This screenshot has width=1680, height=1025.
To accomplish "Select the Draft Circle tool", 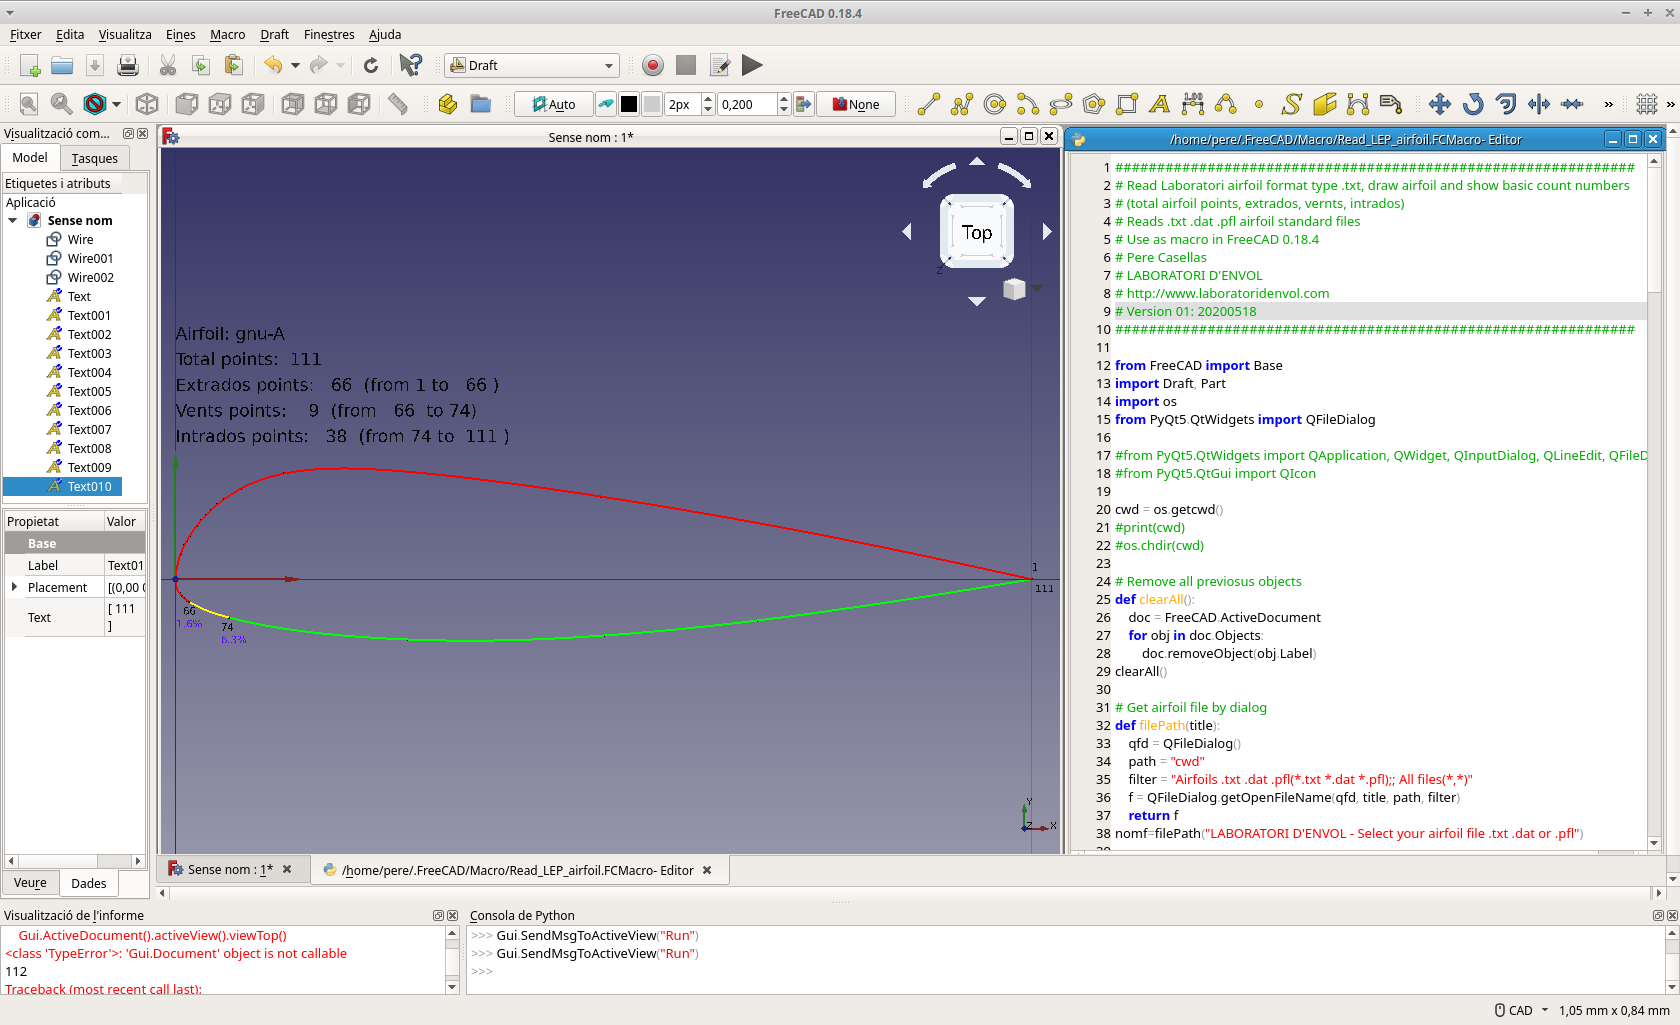I will [x=995, y=104].
